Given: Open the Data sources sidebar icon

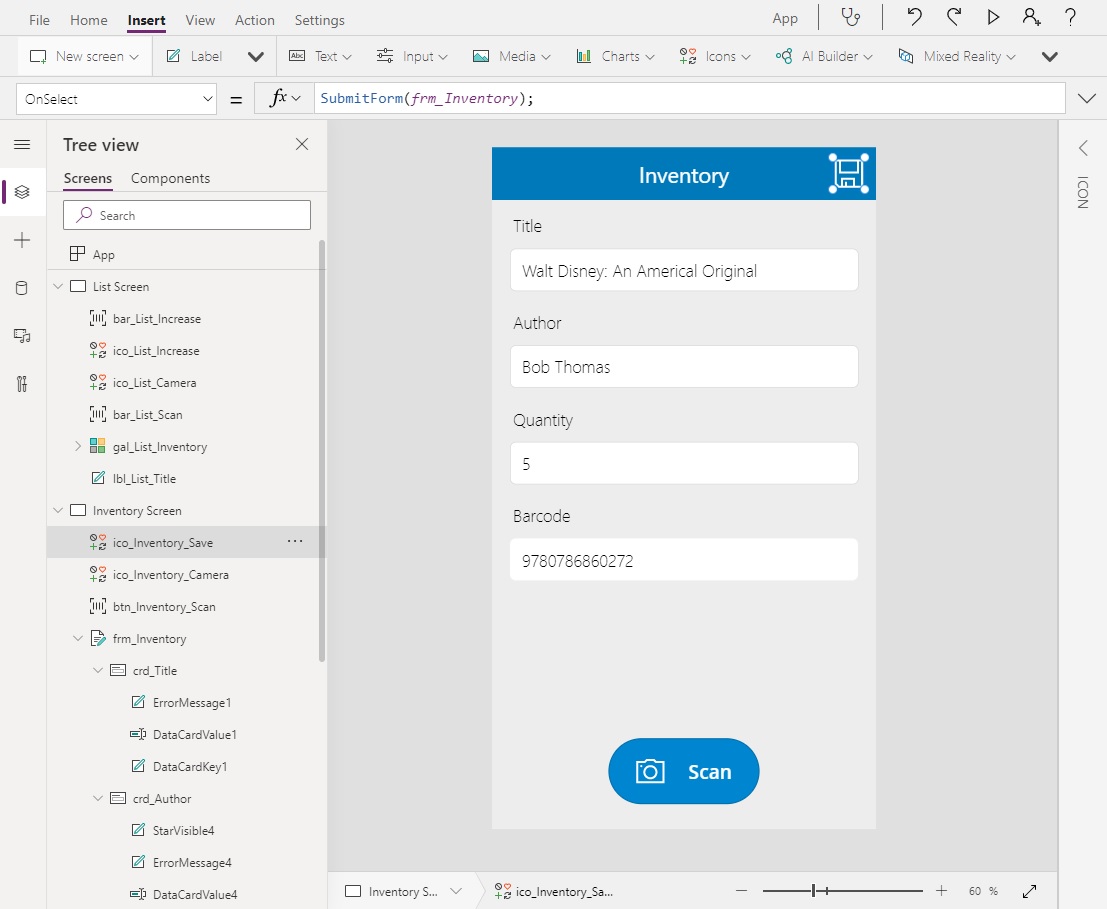Looking at the screenshot, I should coord(22,289).
